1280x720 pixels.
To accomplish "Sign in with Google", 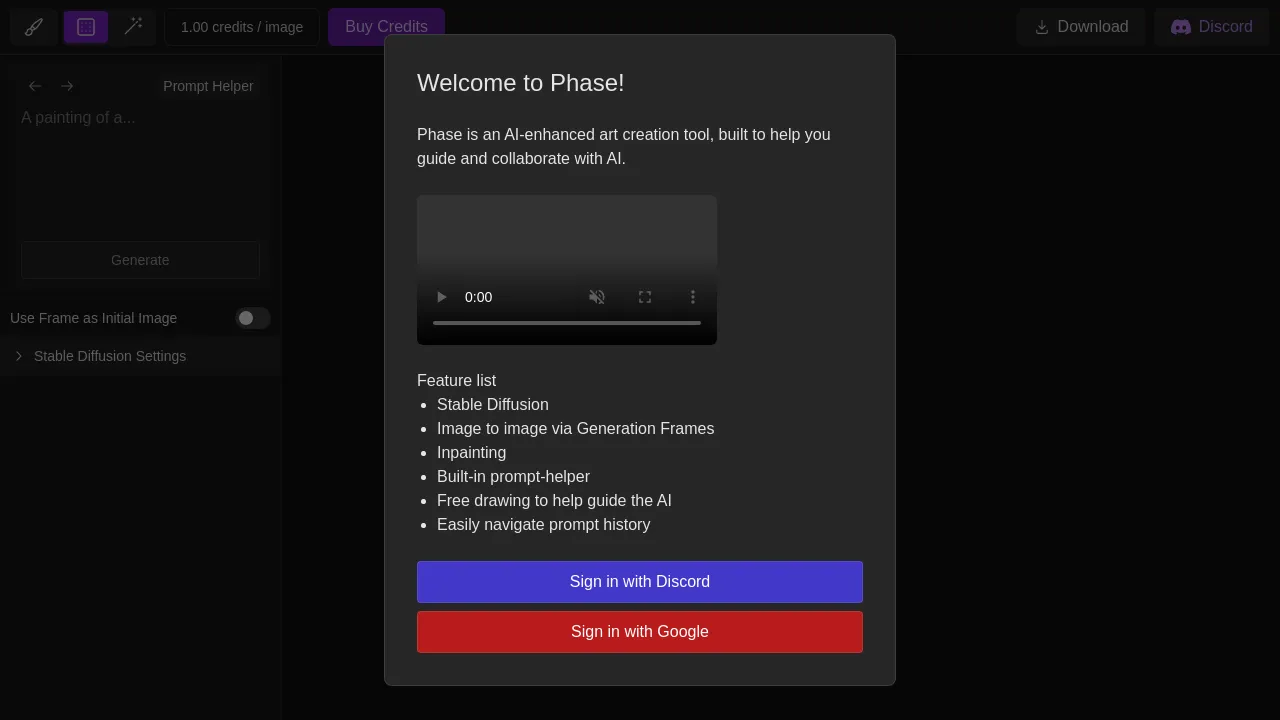I will 639,631.
